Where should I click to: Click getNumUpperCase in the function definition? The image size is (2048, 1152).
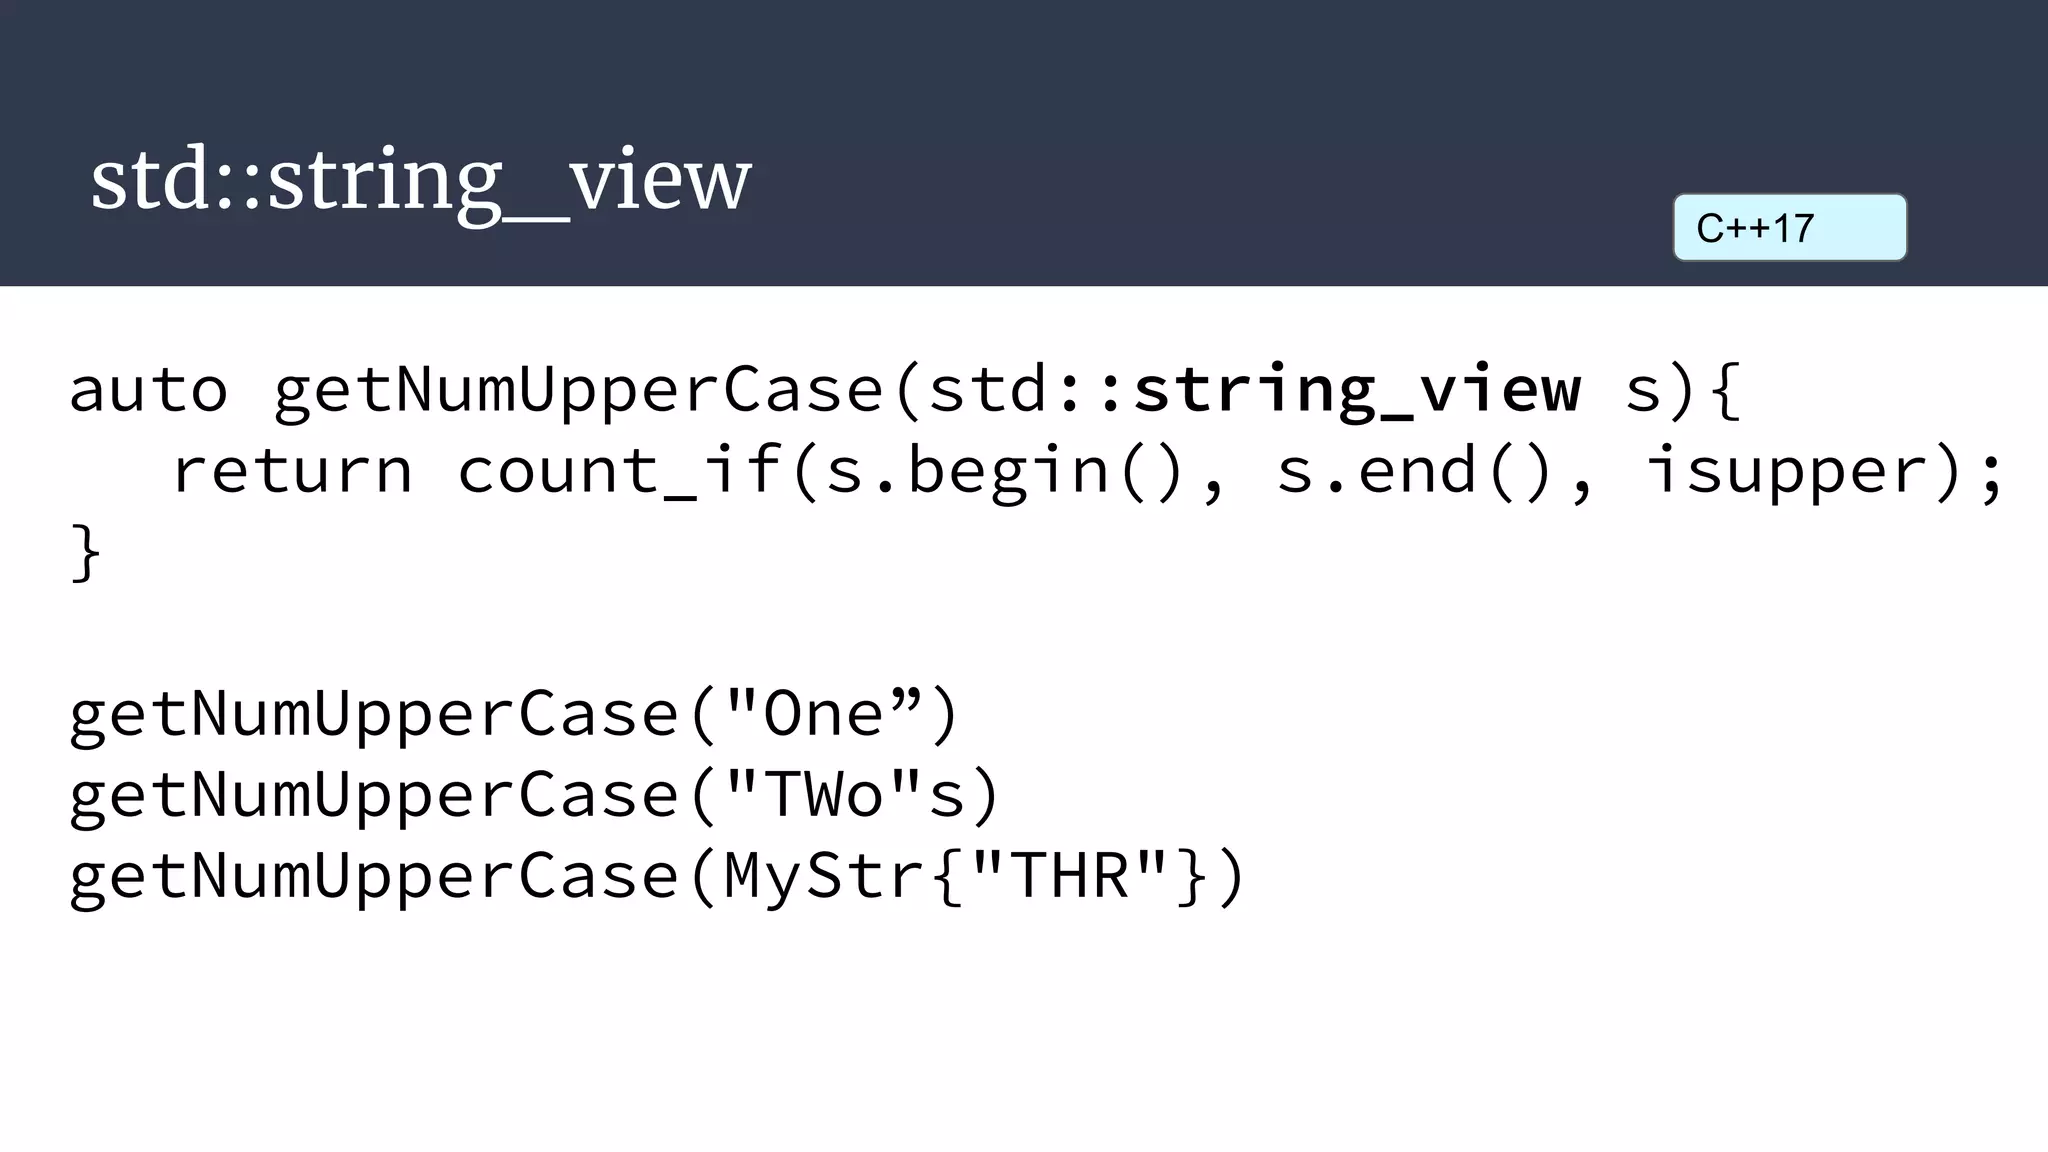pos(579,390)
